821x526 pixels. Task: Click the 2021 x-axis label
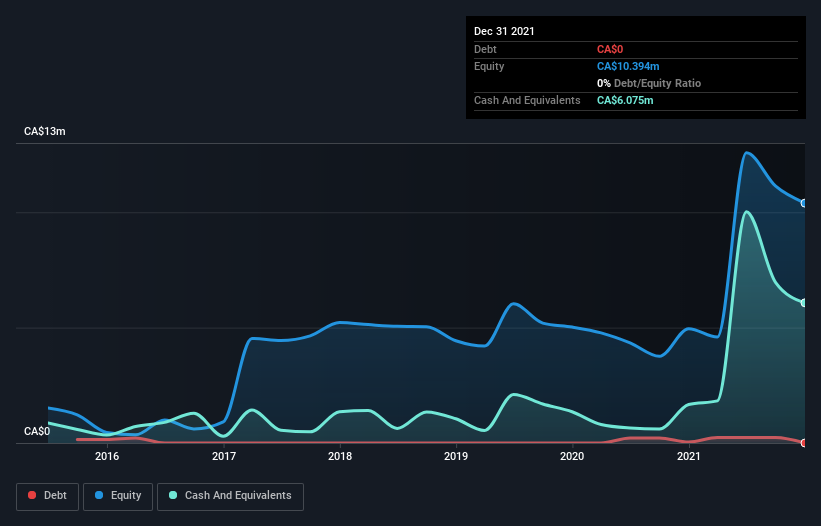689,456
